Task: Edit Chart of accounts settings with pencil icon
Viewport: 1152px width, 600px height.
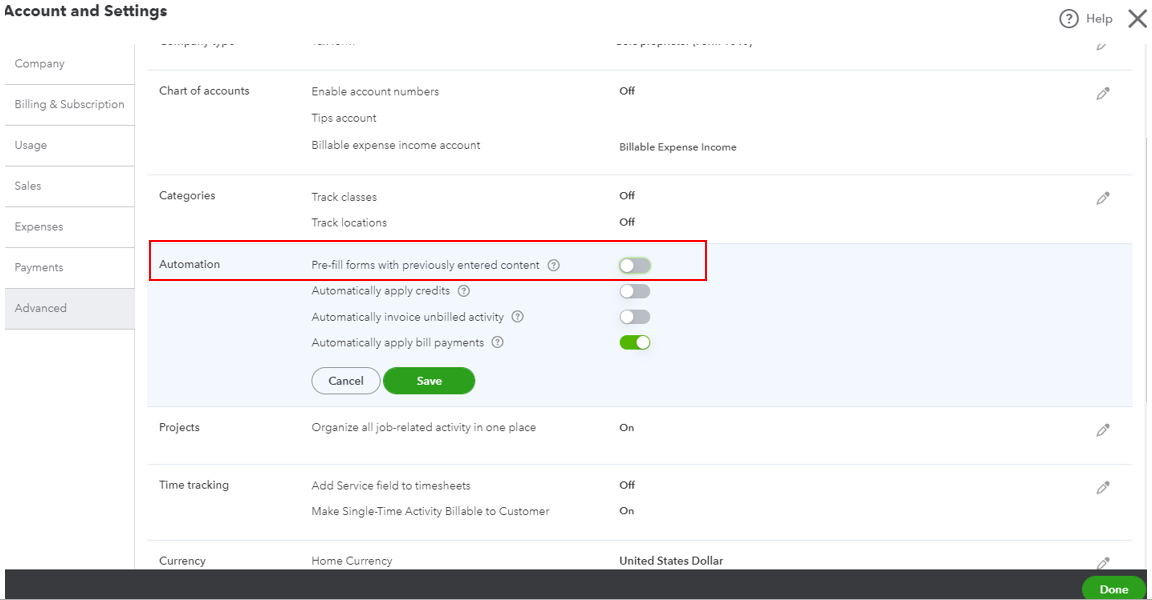Action: [1103, 92]
